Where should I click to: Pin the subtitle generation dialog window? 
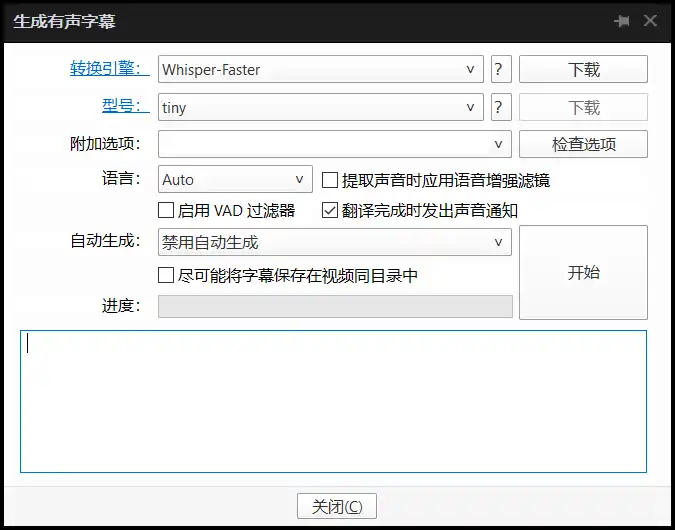point(623,21)
